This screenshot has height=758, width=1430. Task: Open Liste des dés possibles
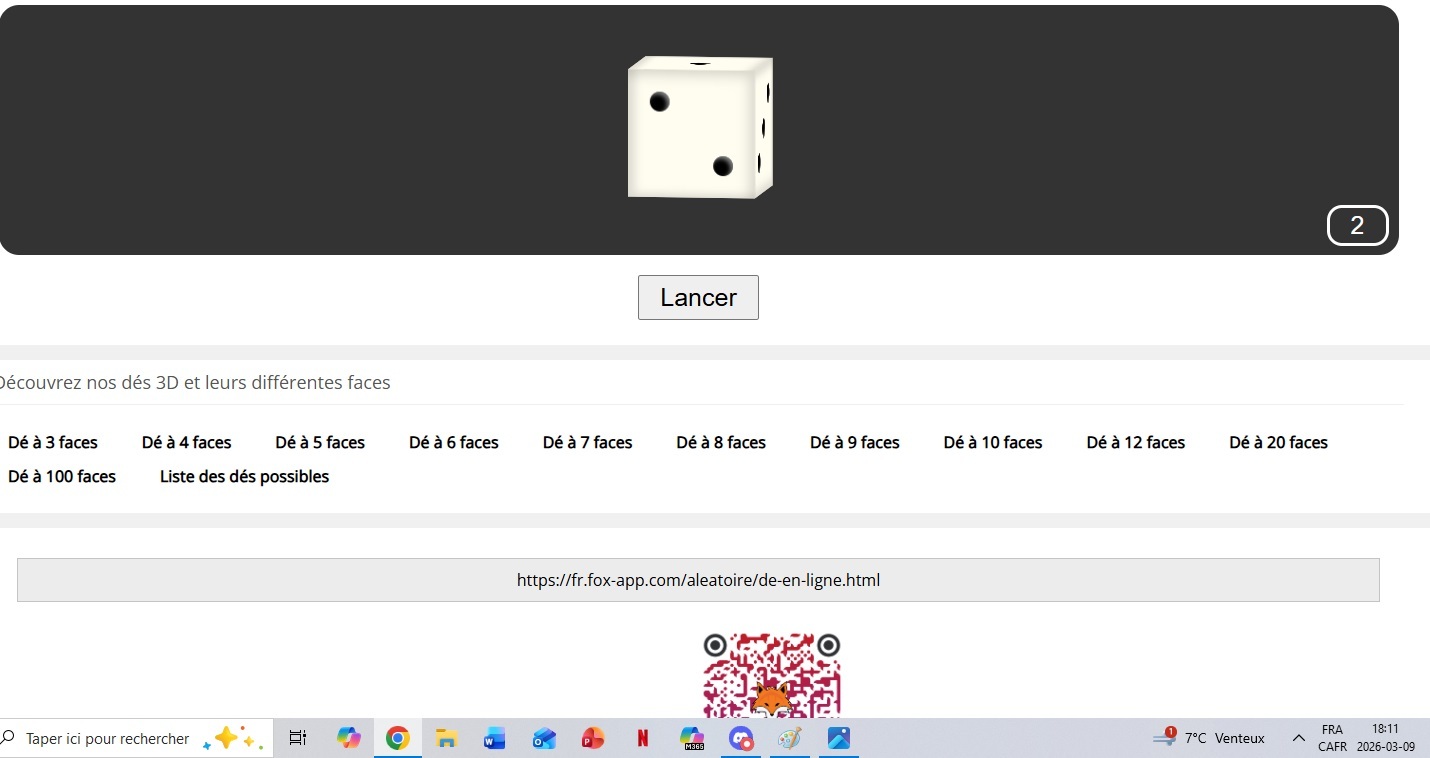[245, 476]
